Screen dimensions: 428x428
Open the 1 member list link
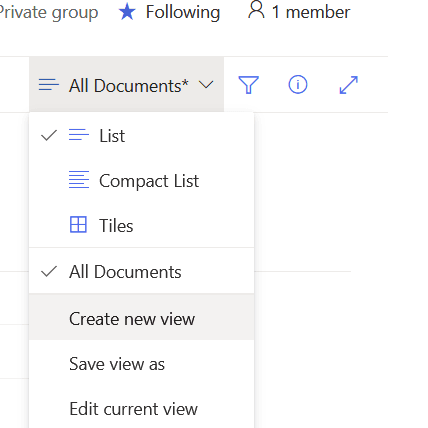coord(299,12)
